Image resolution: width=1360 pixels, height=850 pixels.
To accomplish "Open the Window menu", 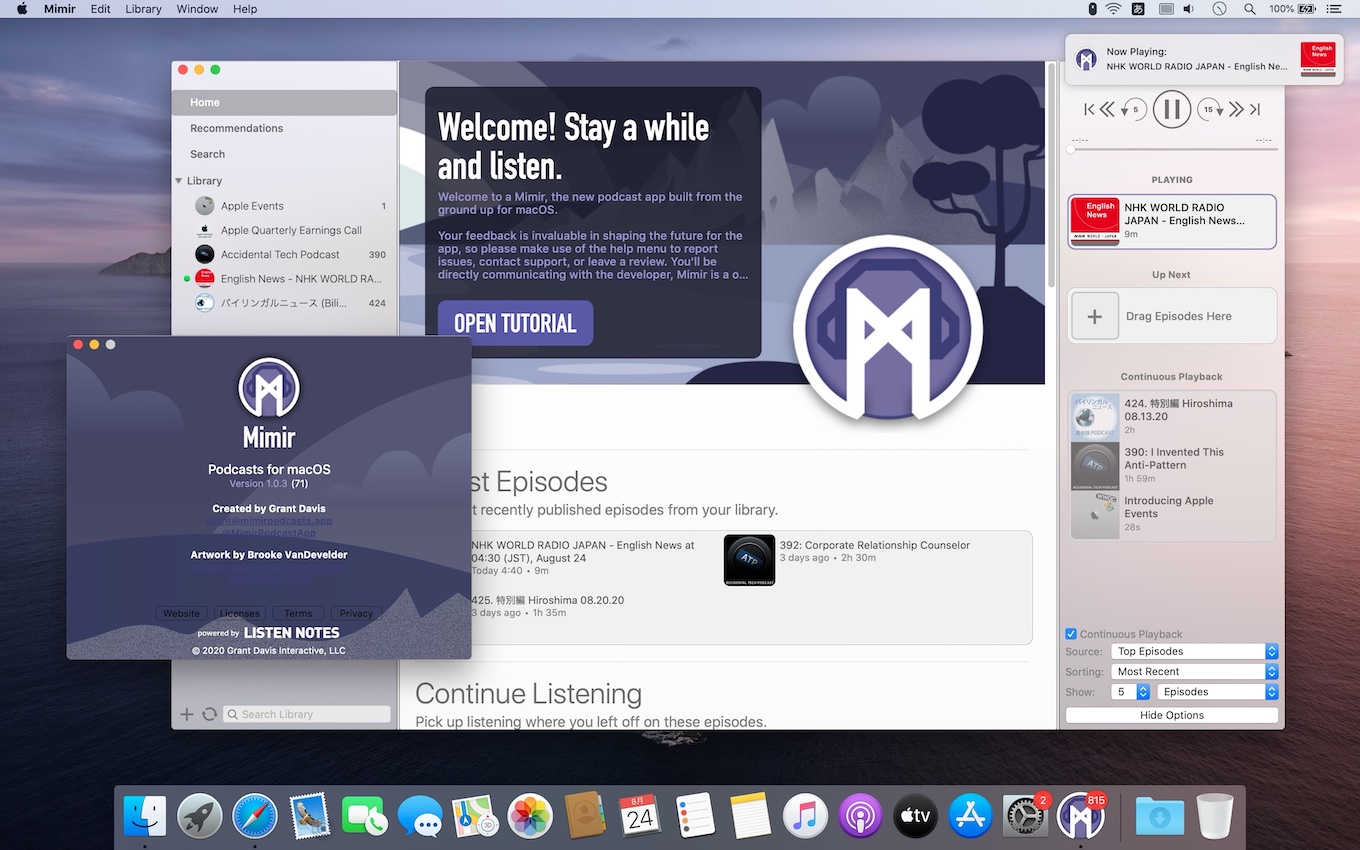I will coord(197,9).
